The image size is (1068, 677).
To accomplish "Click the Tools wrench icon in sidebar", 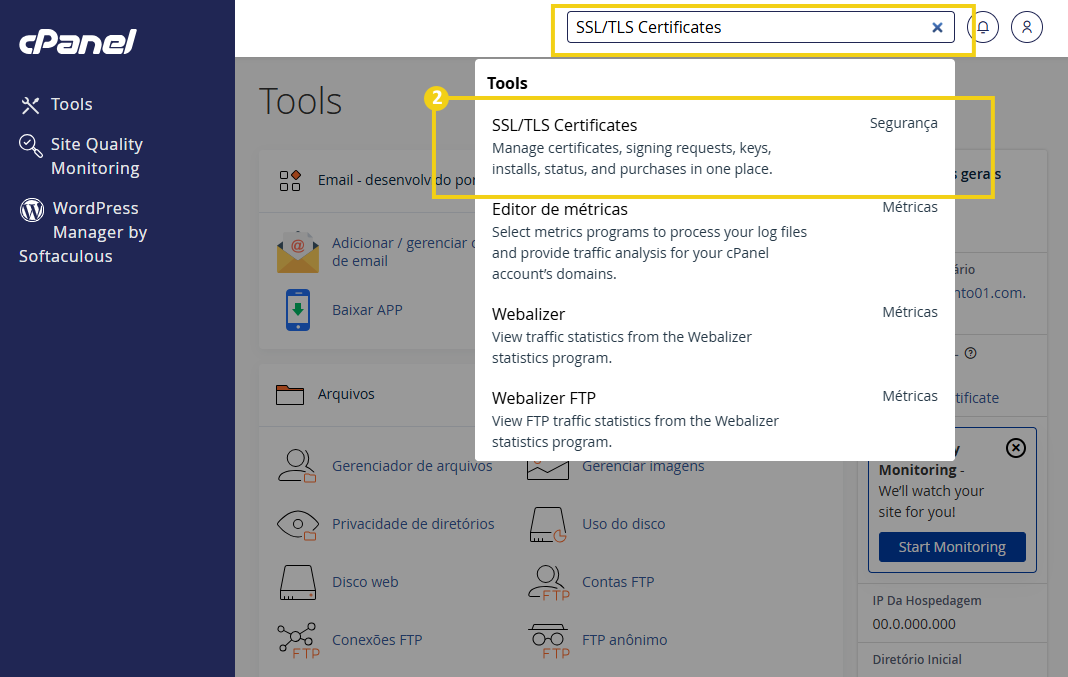I will 31,105.
